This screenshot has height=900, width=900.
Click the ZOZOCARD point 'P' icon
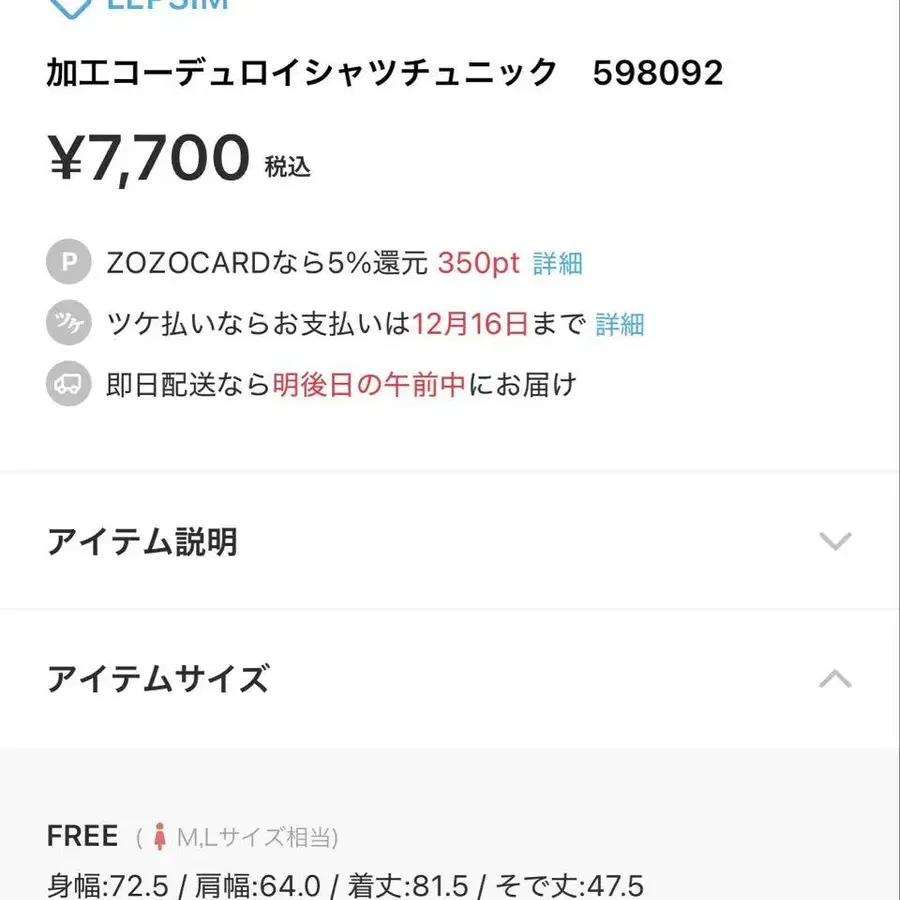click(69, 263)
